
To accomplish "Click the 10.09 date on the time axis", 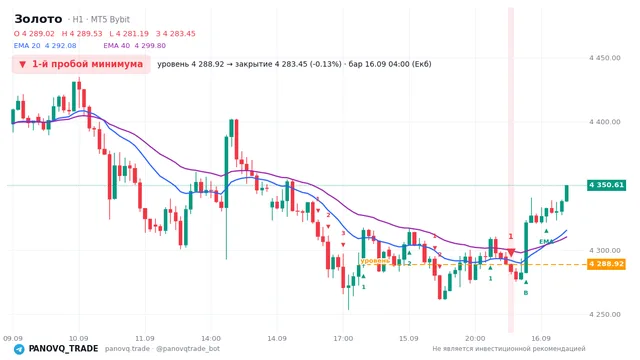I will (78, 338).
